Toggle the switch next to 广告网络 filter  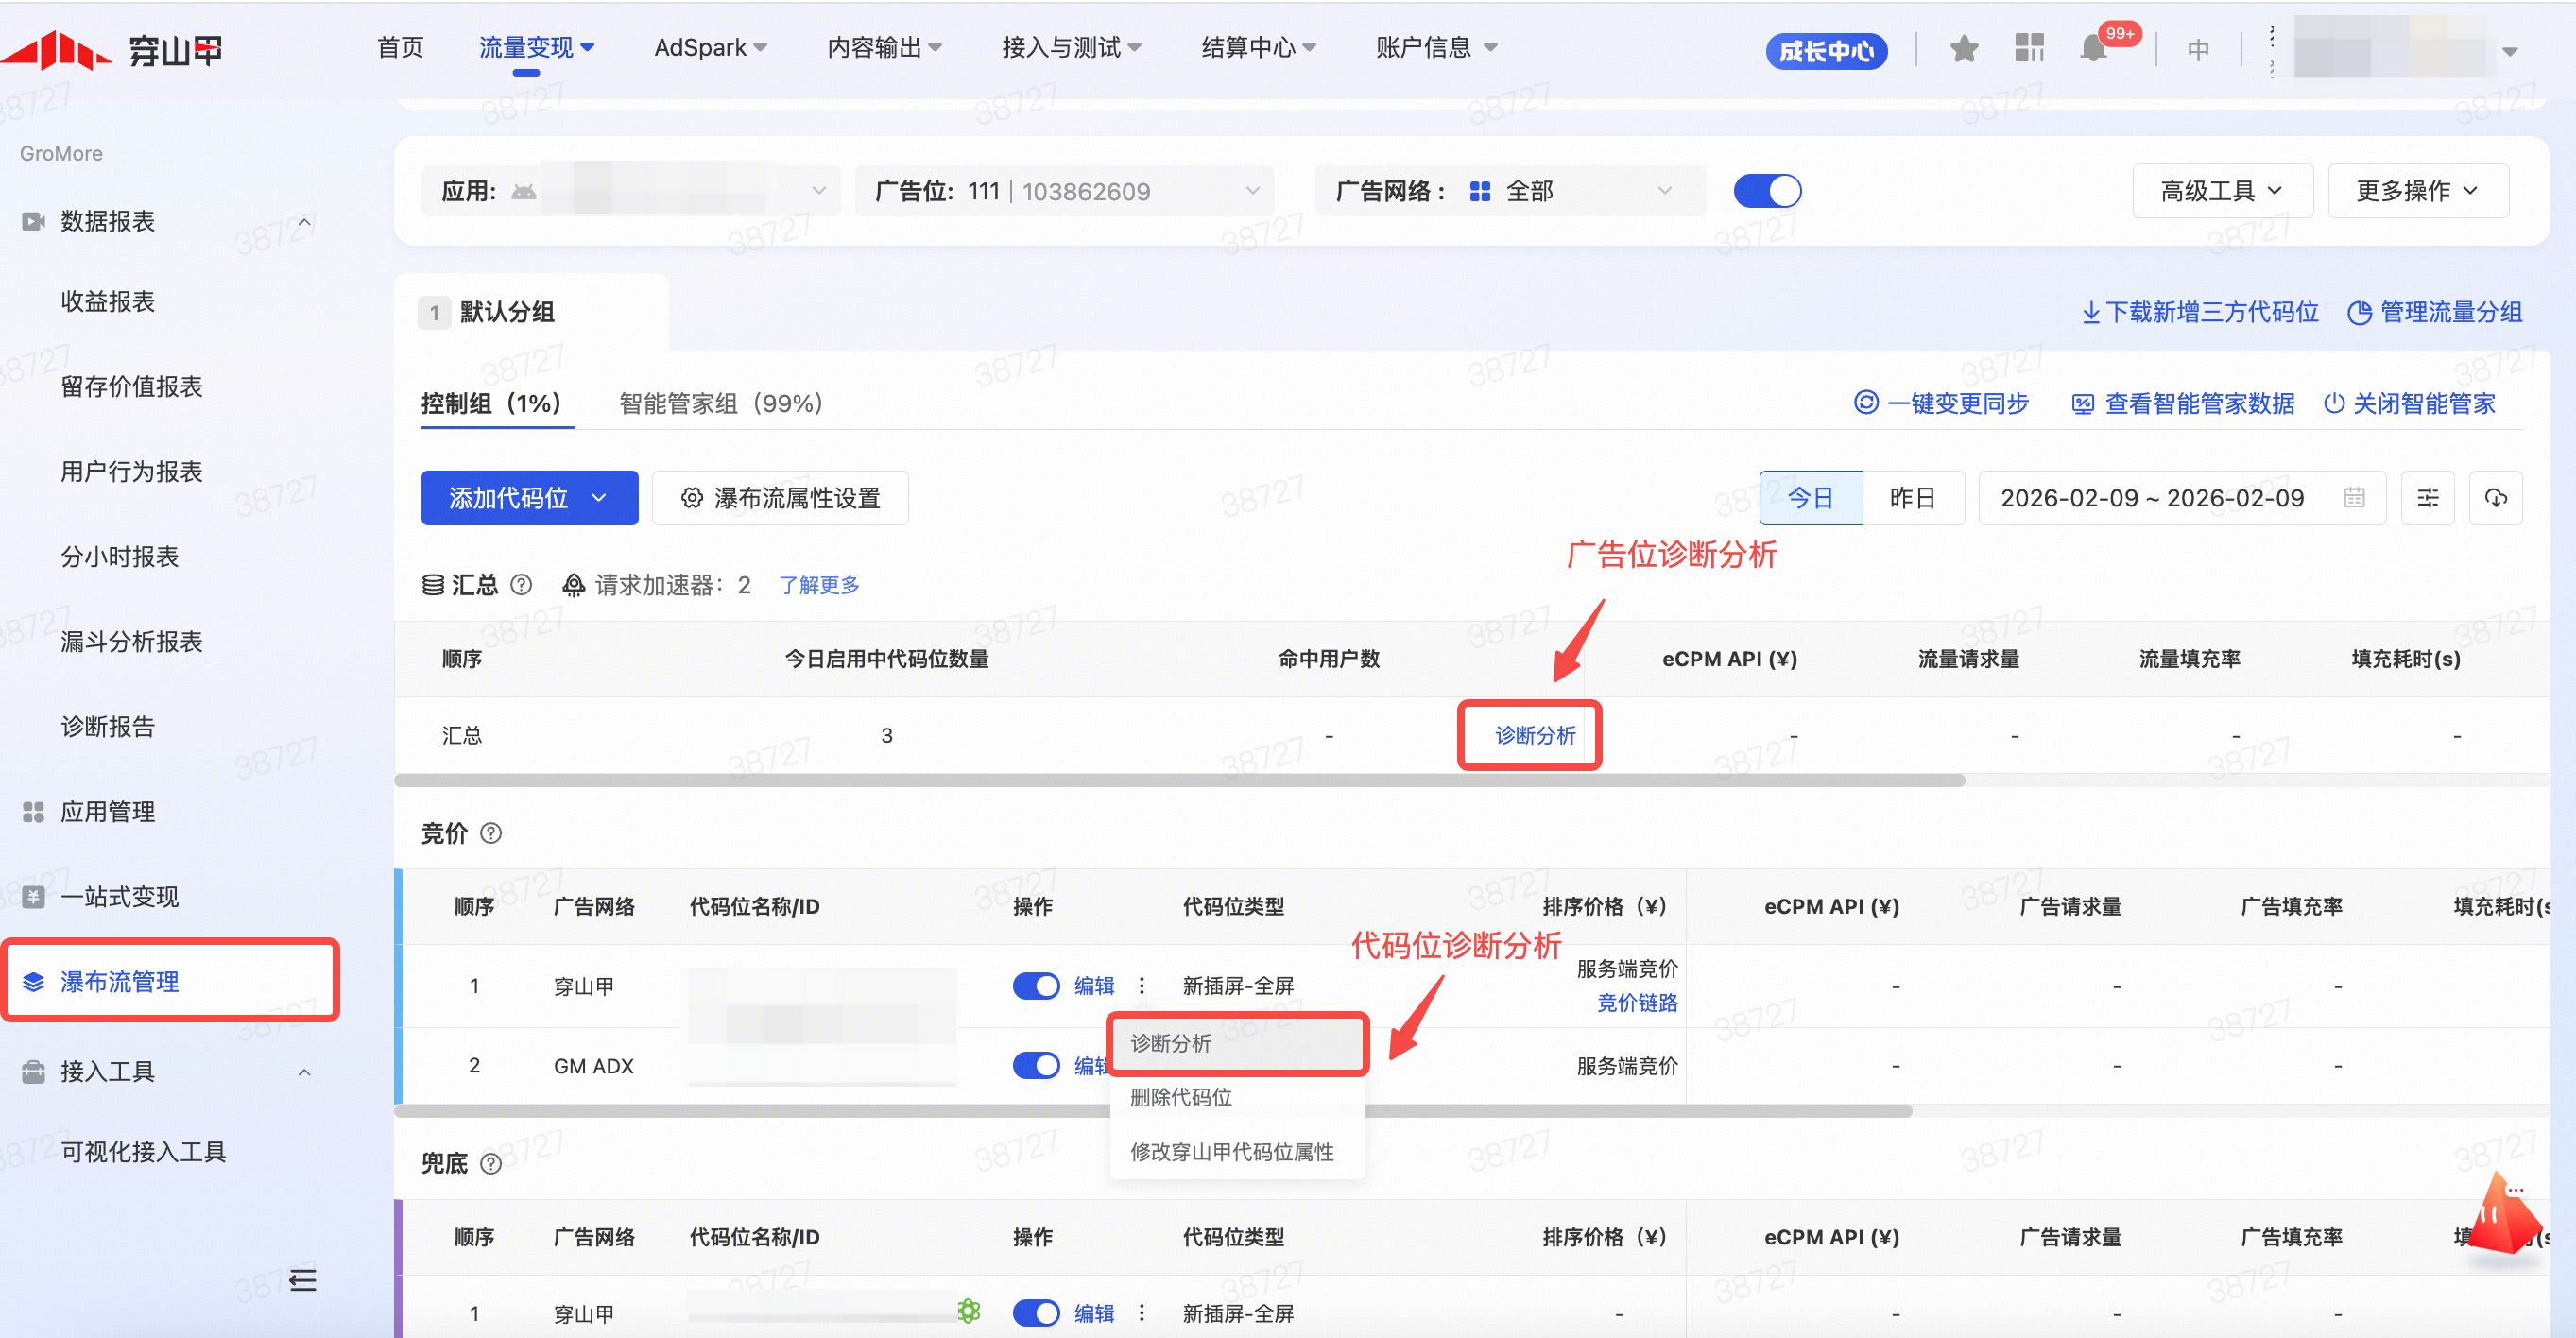(x=1767, y=191)
